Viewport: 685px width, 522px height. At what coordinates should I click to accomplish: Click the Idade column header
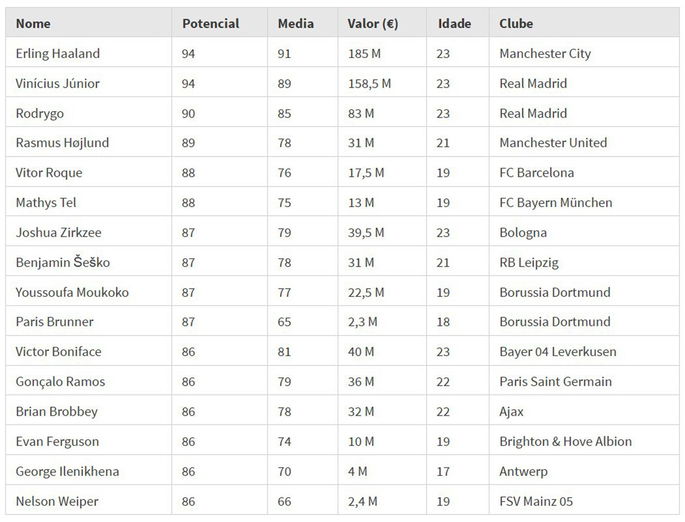coord(453,23)
